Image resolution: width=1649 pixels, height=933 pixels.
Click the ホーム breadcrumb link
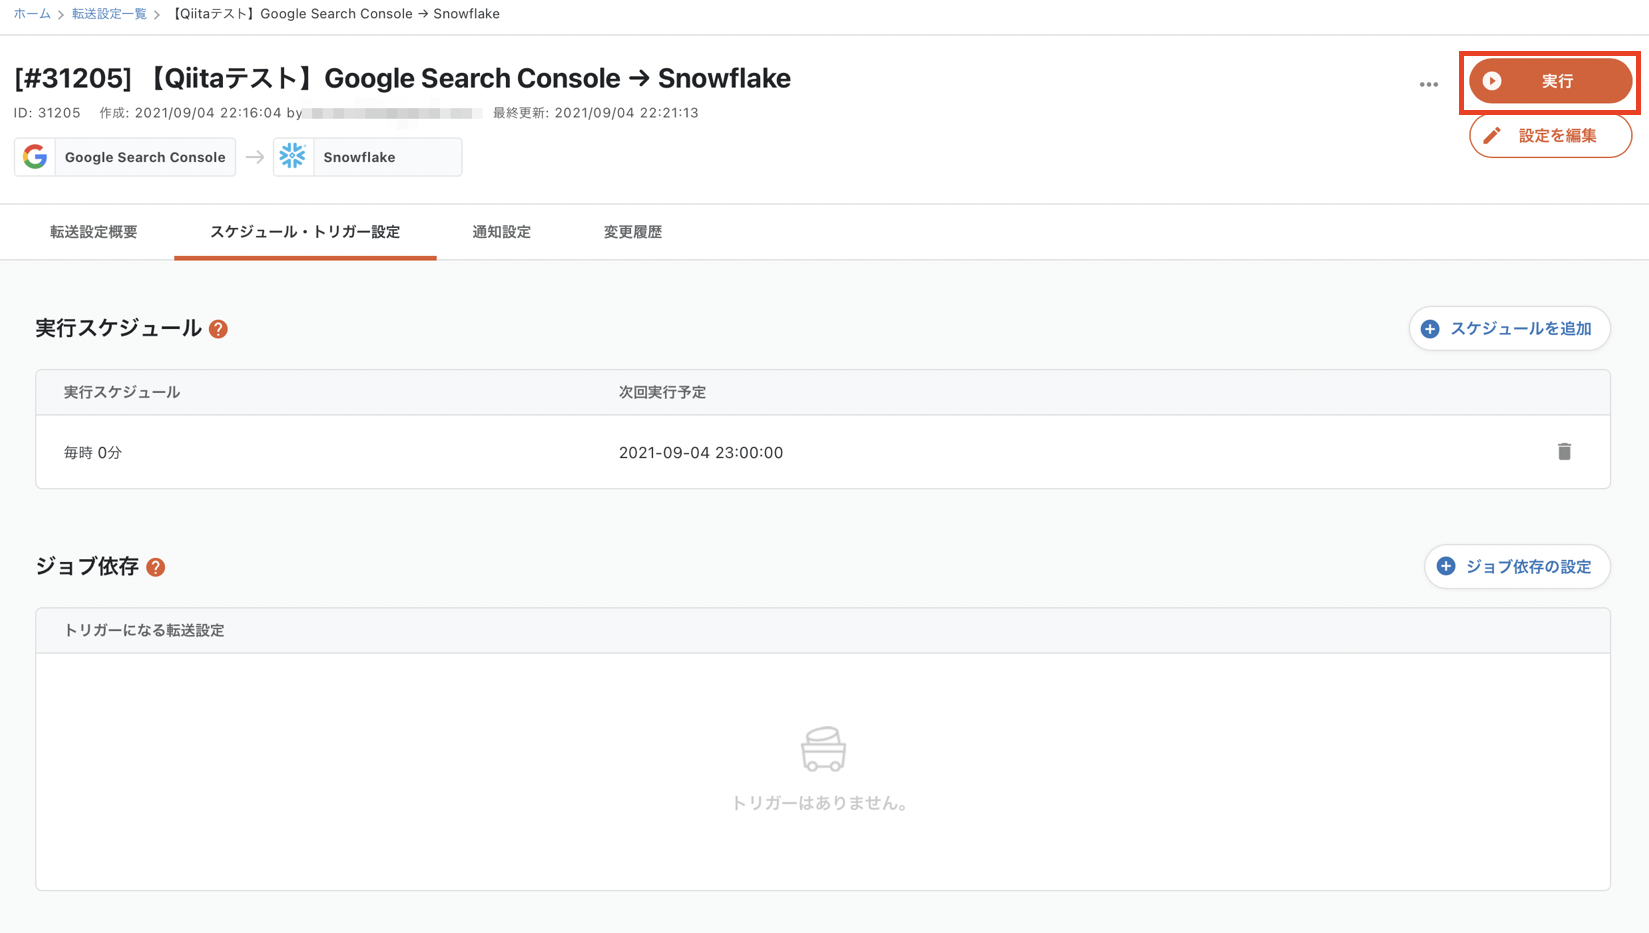32,14
